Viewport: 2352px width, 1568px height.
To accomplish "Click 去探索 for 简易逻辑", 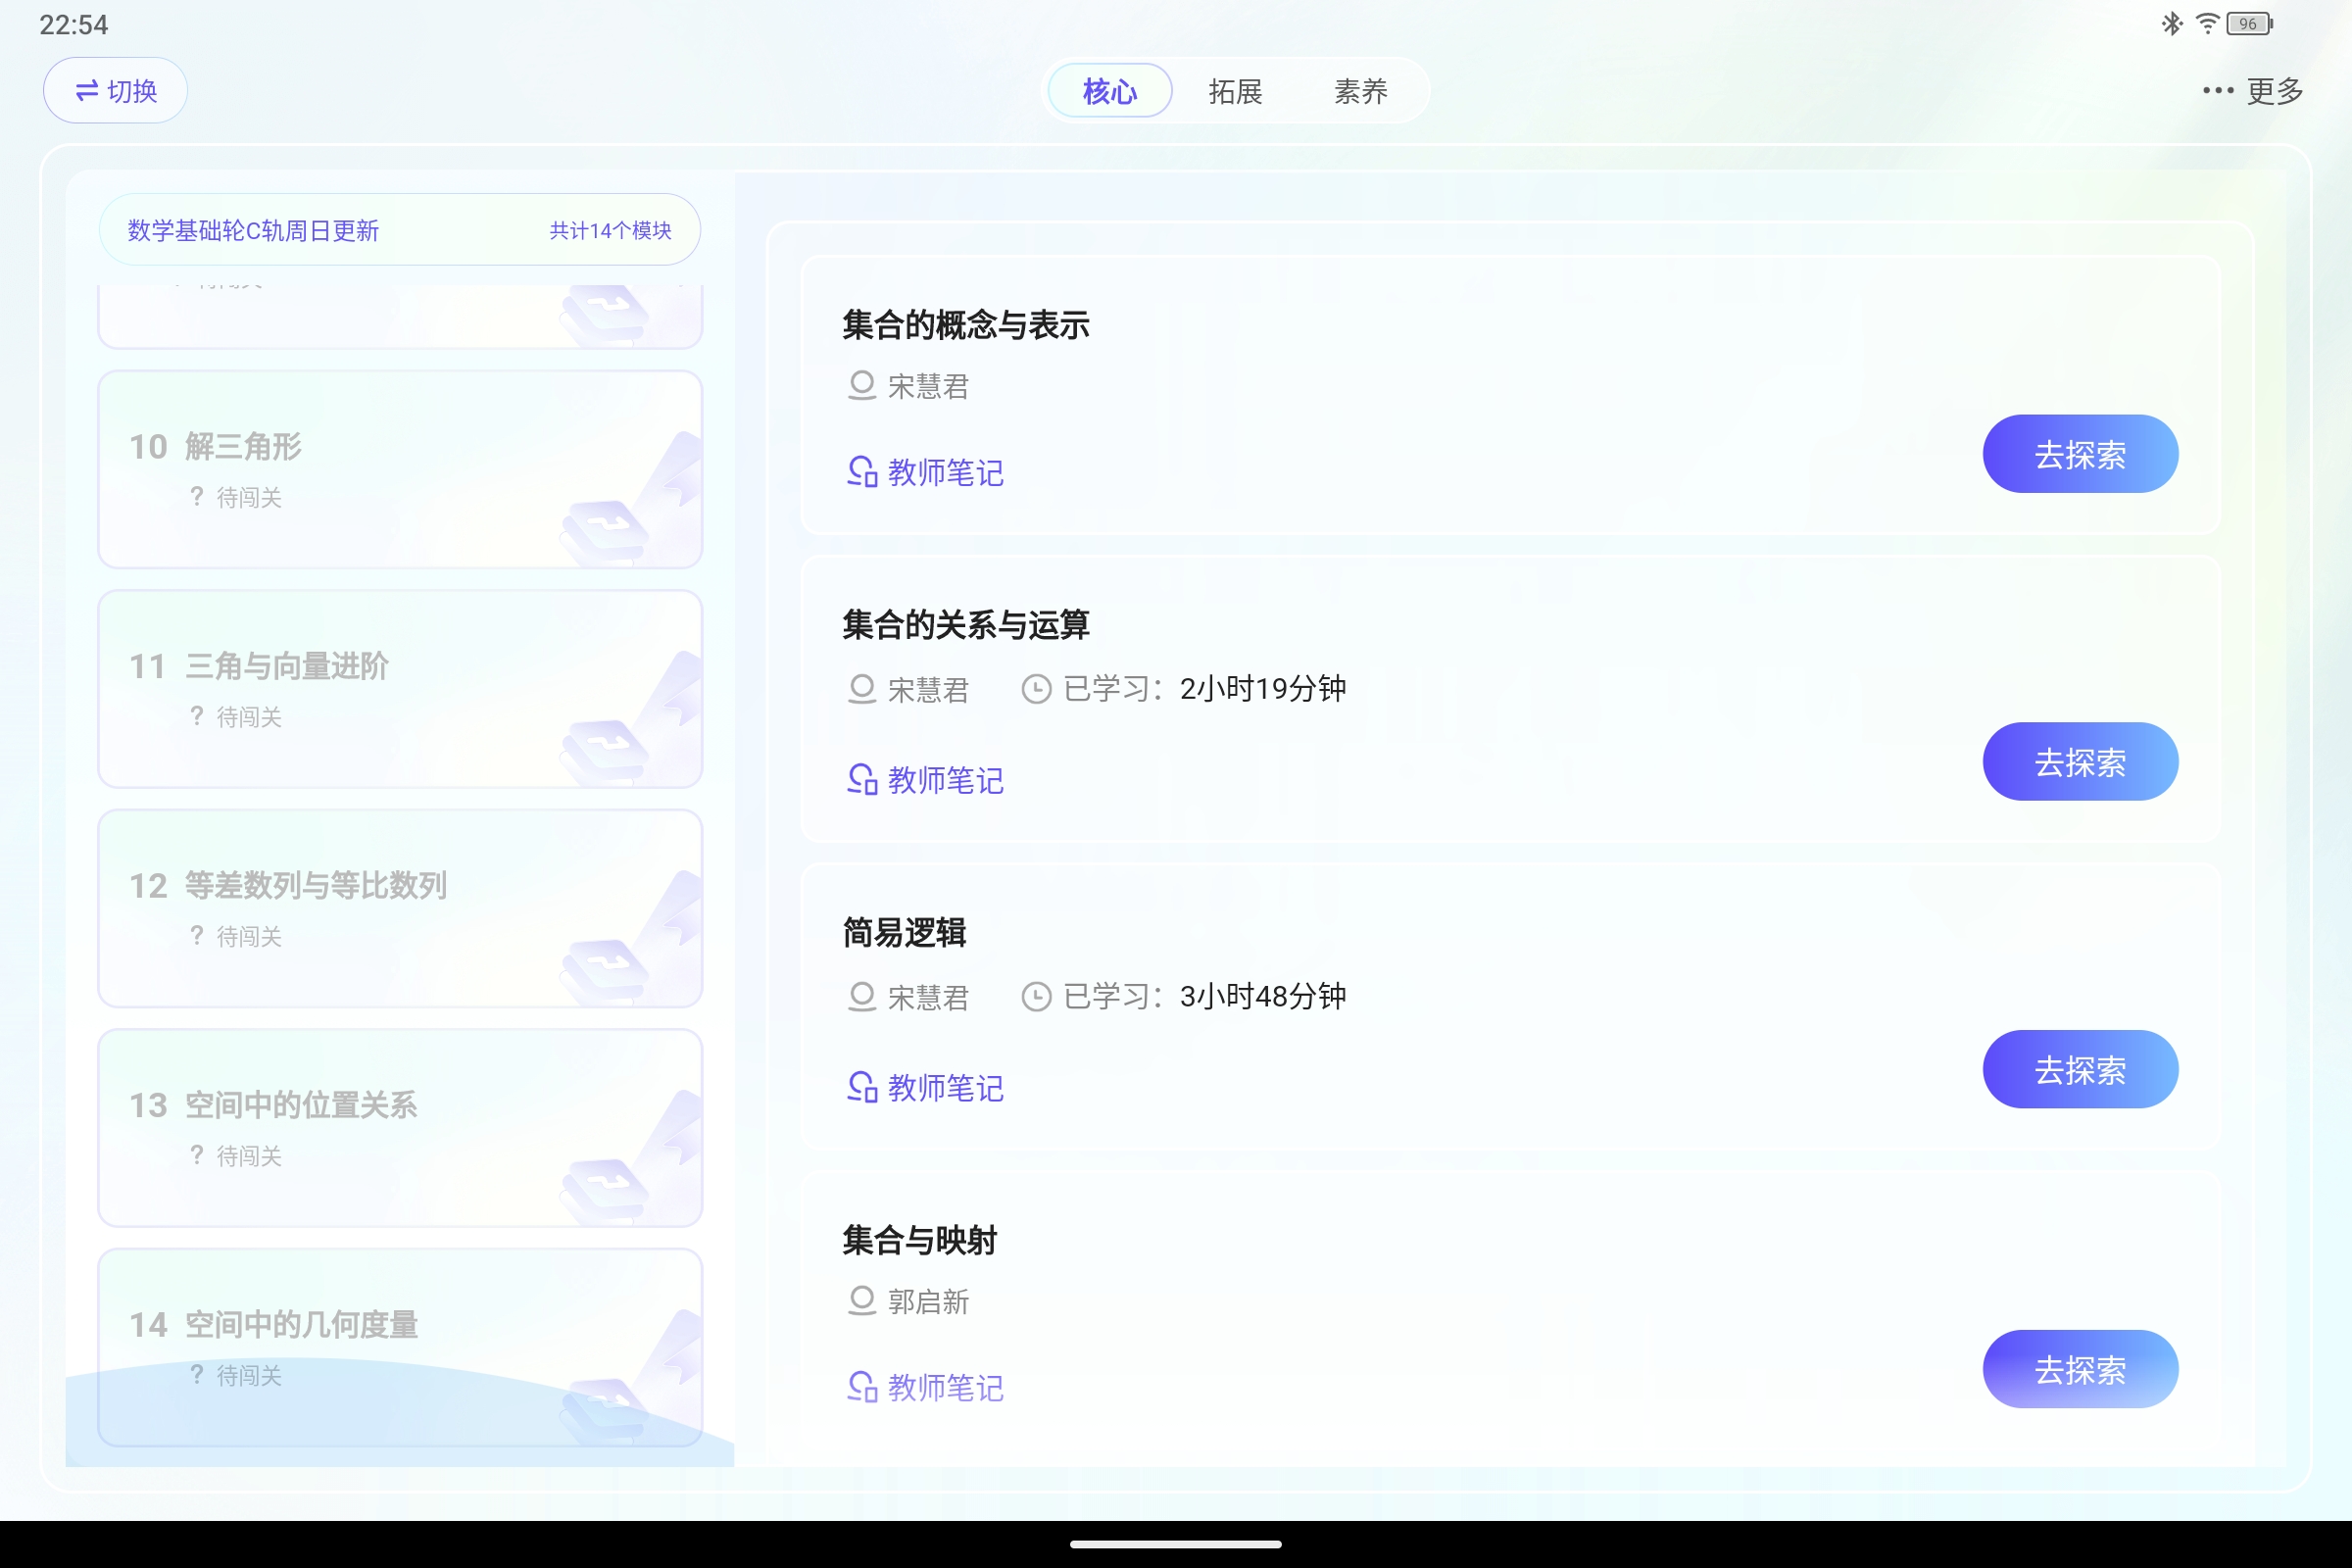I will [x=2080, y=1070].
